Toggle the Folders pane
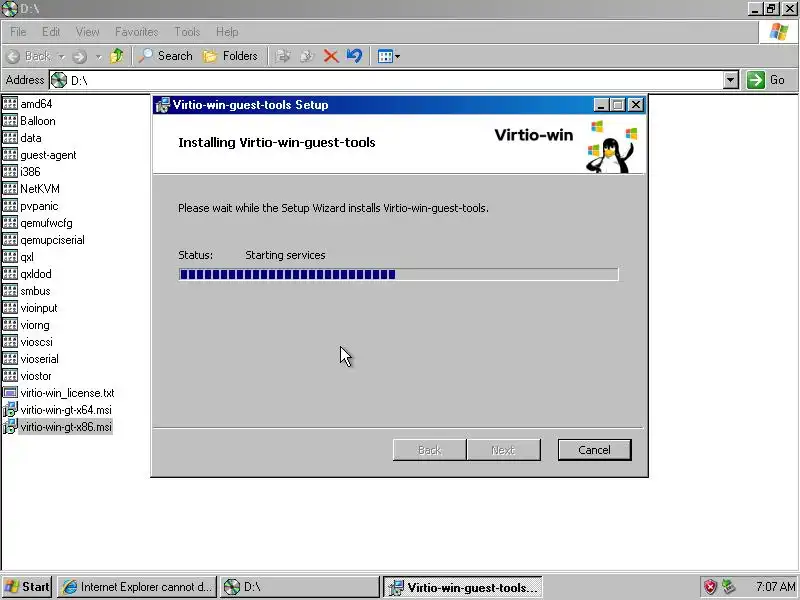This screenshot has width=800, height=600. (230, 56)
